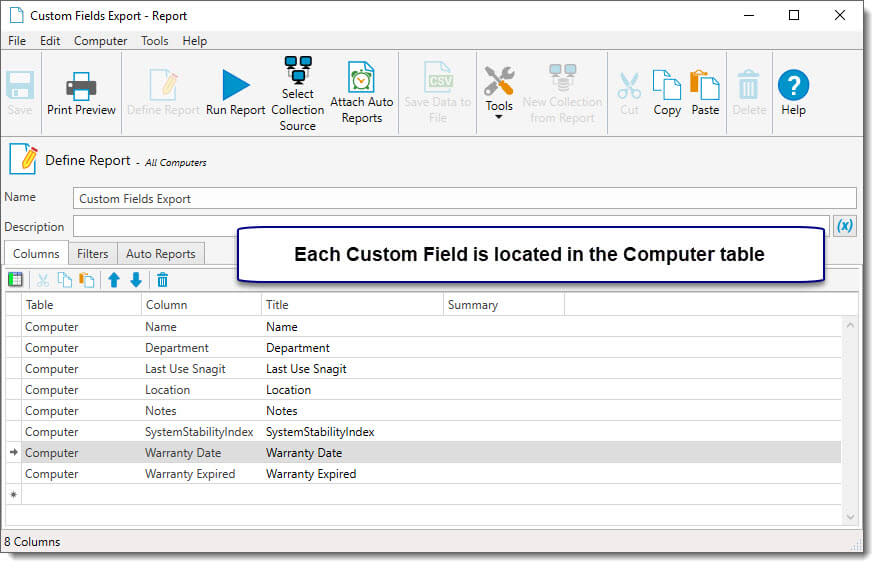Screen dimensions: 879x568
Task: Click the Paste toolbar icon
Action: [705, 93]
